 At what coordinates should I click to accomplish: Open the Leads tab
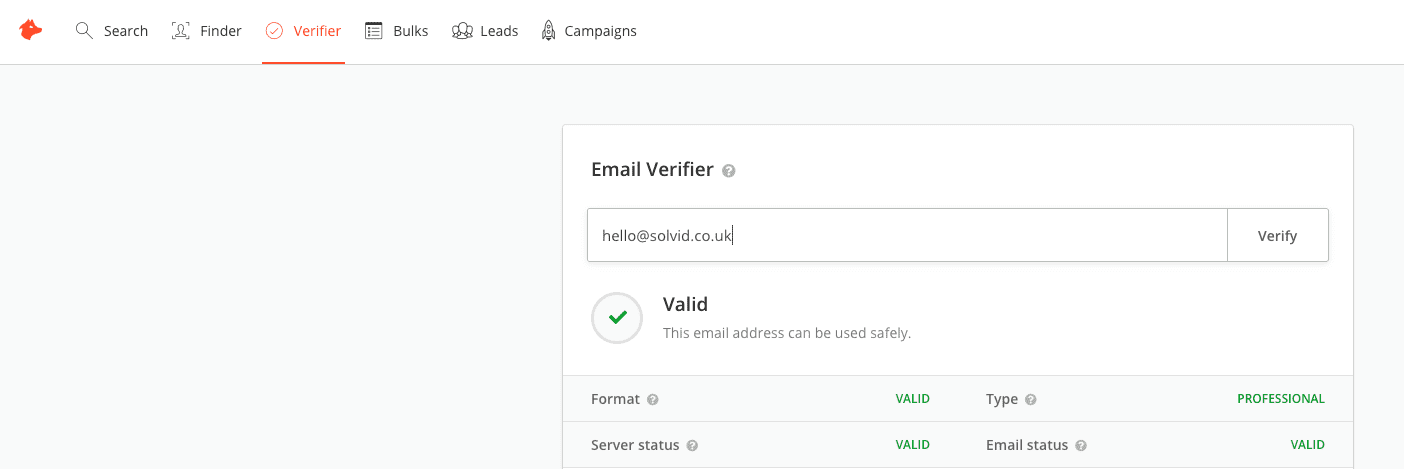point(499,31)
